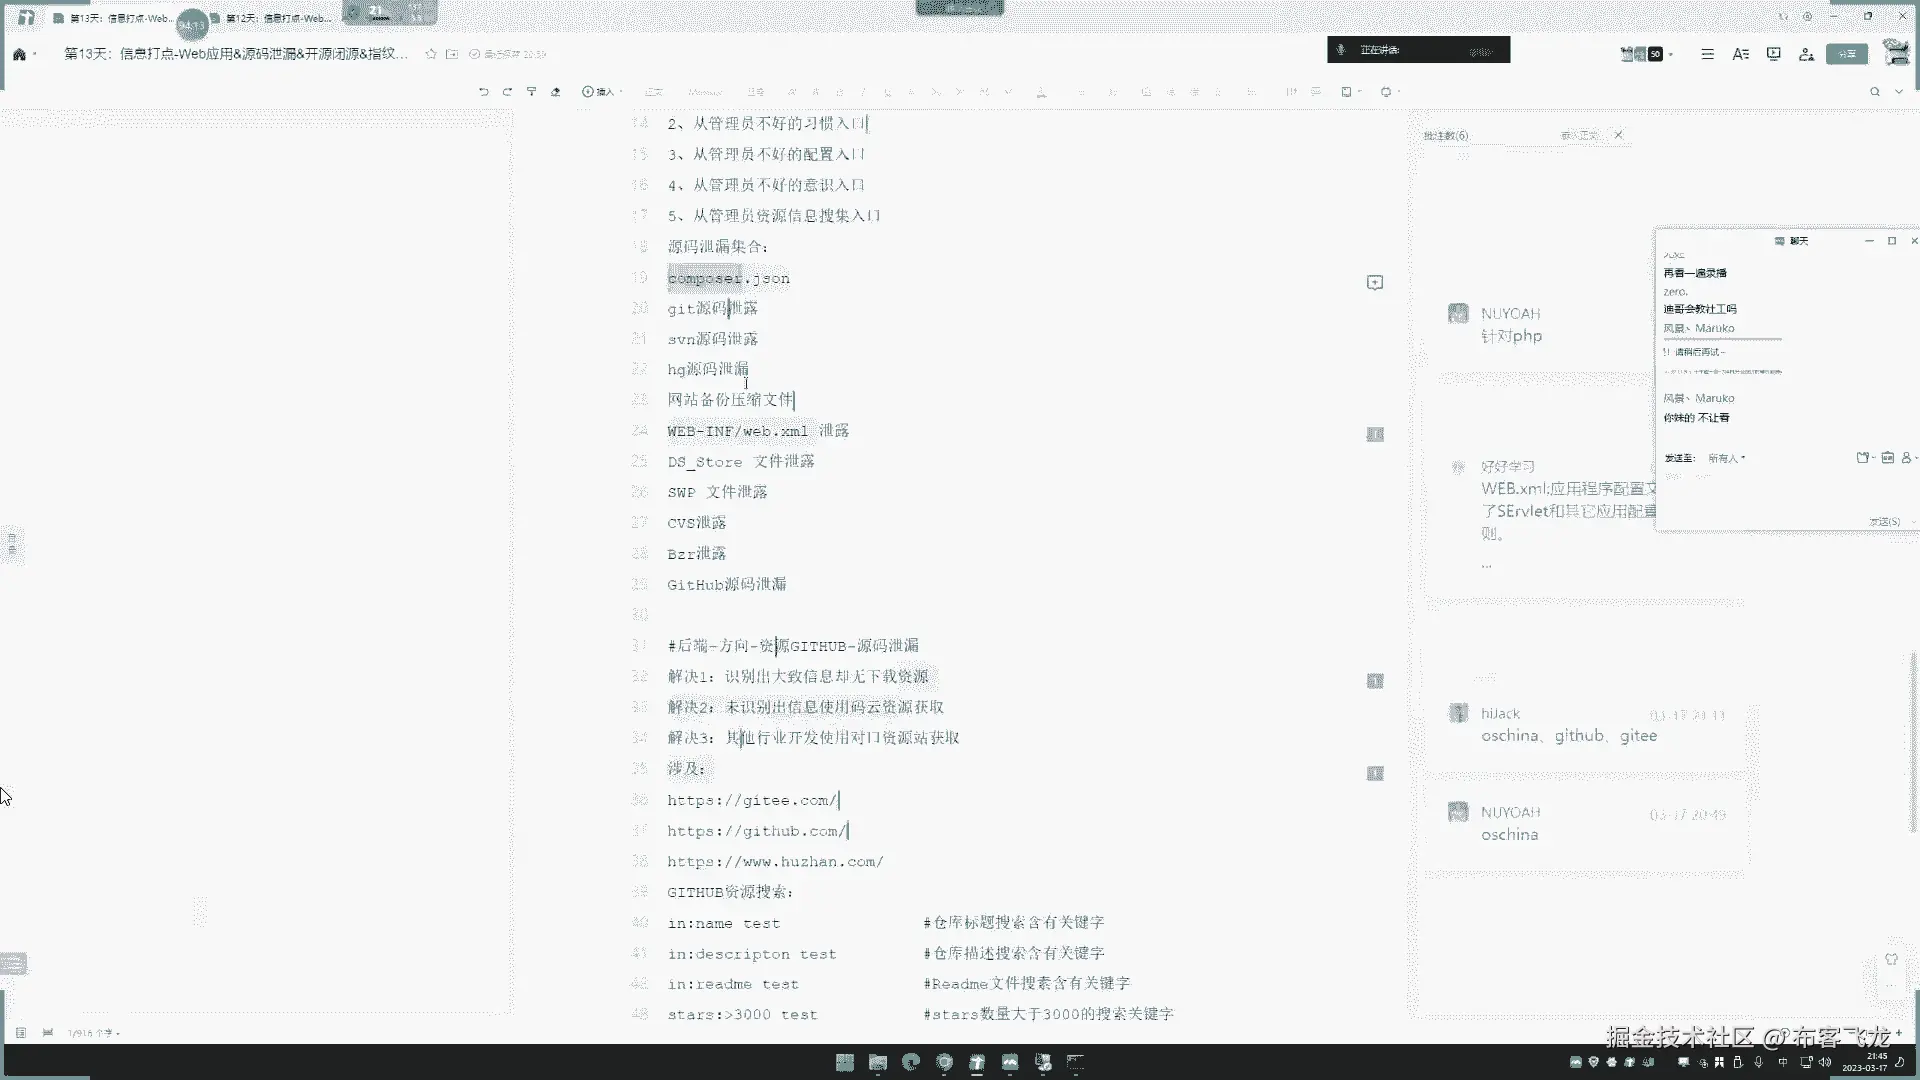
Task: Open the chat recipient 所有人 dropdown
Action: (1727, 458)
